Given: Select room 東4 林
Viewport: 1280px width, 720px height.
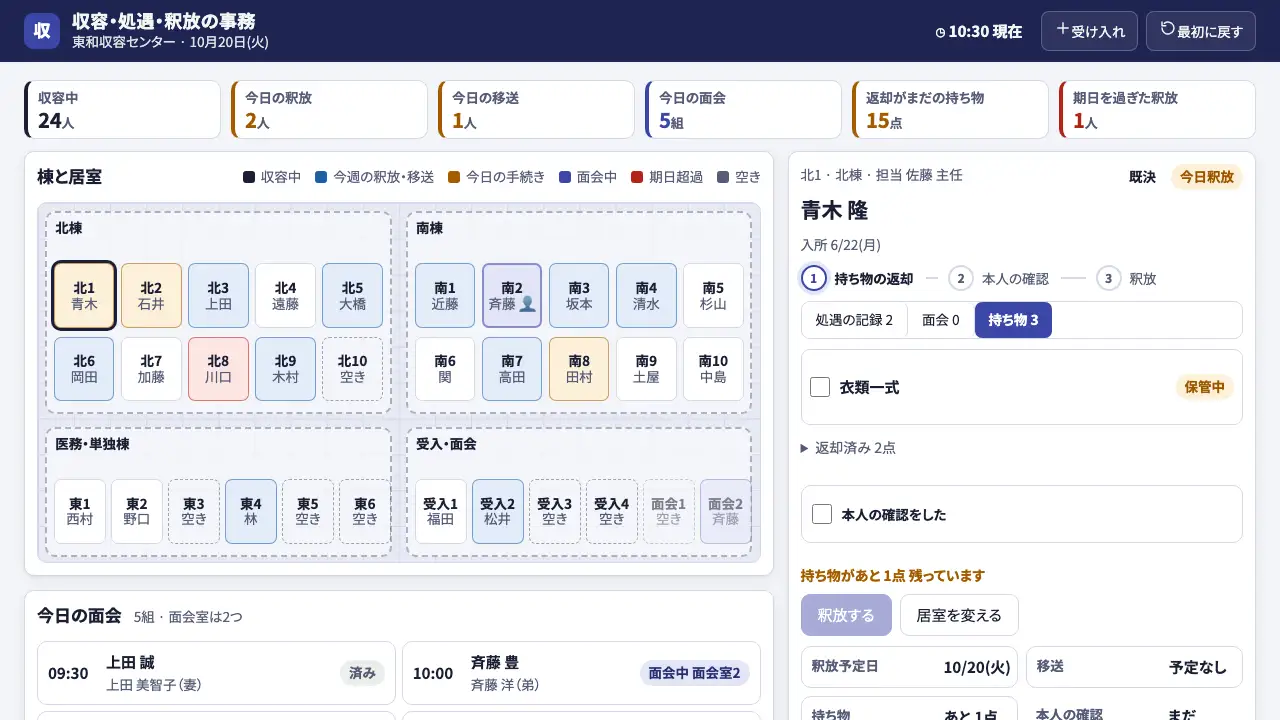Looking at the screenshot, I should pyautogui.click(x=251, y=511).
